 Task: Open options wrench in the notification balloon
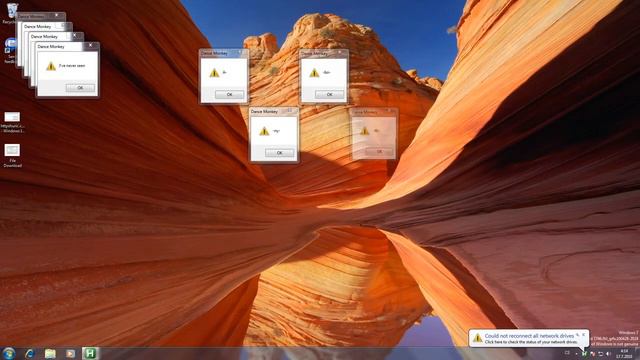coord(577,334)
